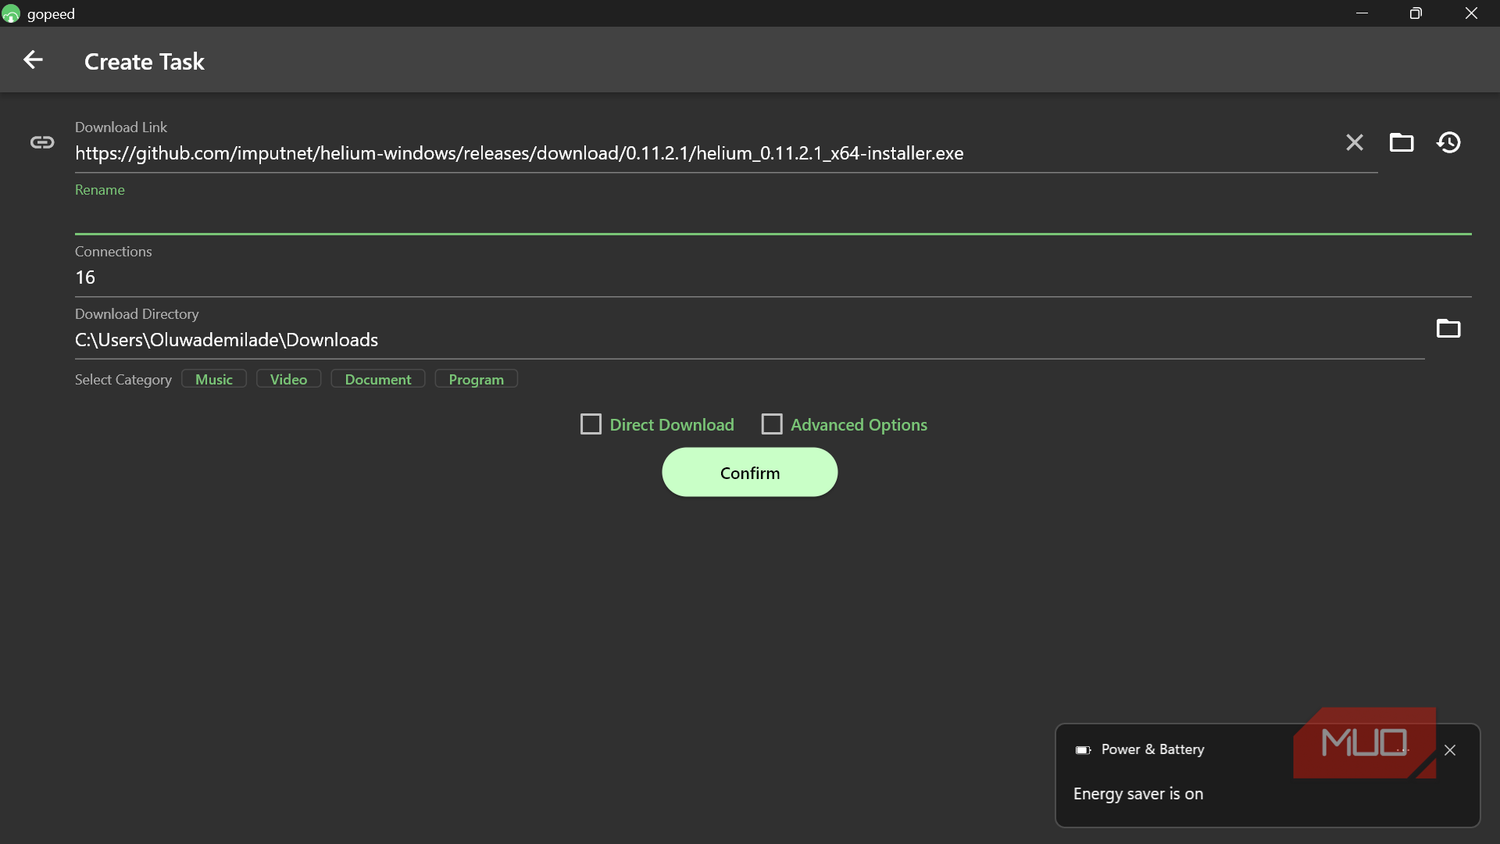Open file picker beside the download link

point(1401,142)
